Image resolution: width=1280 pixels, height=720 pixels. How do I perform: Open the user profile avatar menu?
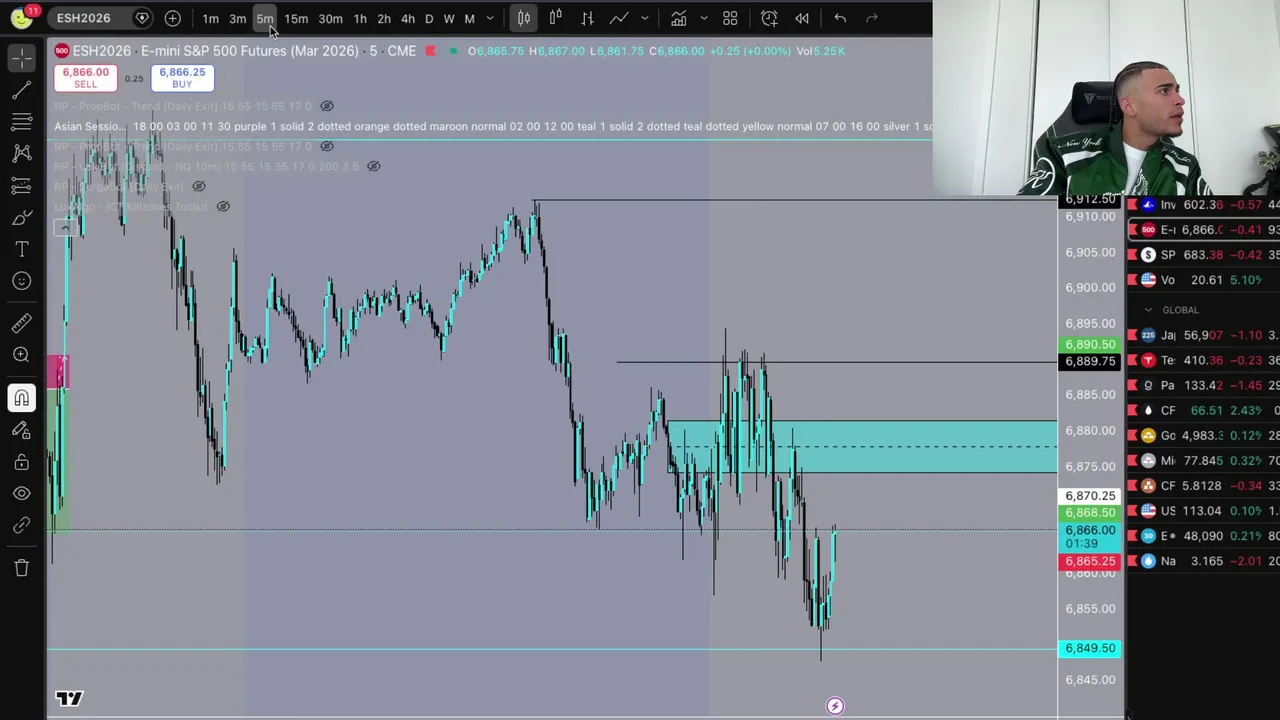click(20, 18)
